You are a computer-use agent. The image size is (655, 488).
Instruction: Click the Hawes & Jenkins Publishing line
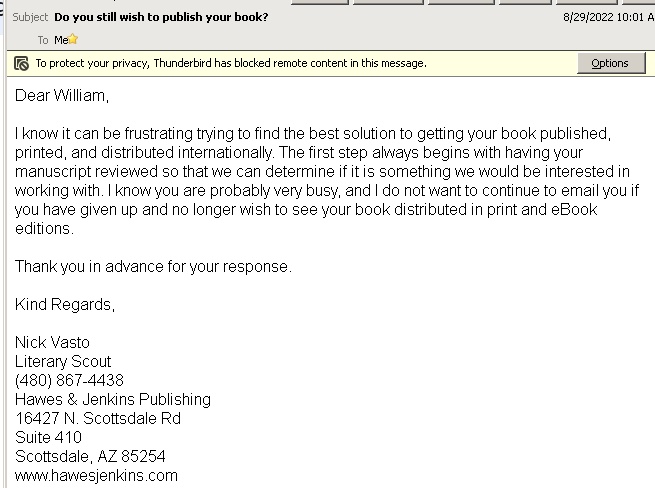tap(113, 400)
